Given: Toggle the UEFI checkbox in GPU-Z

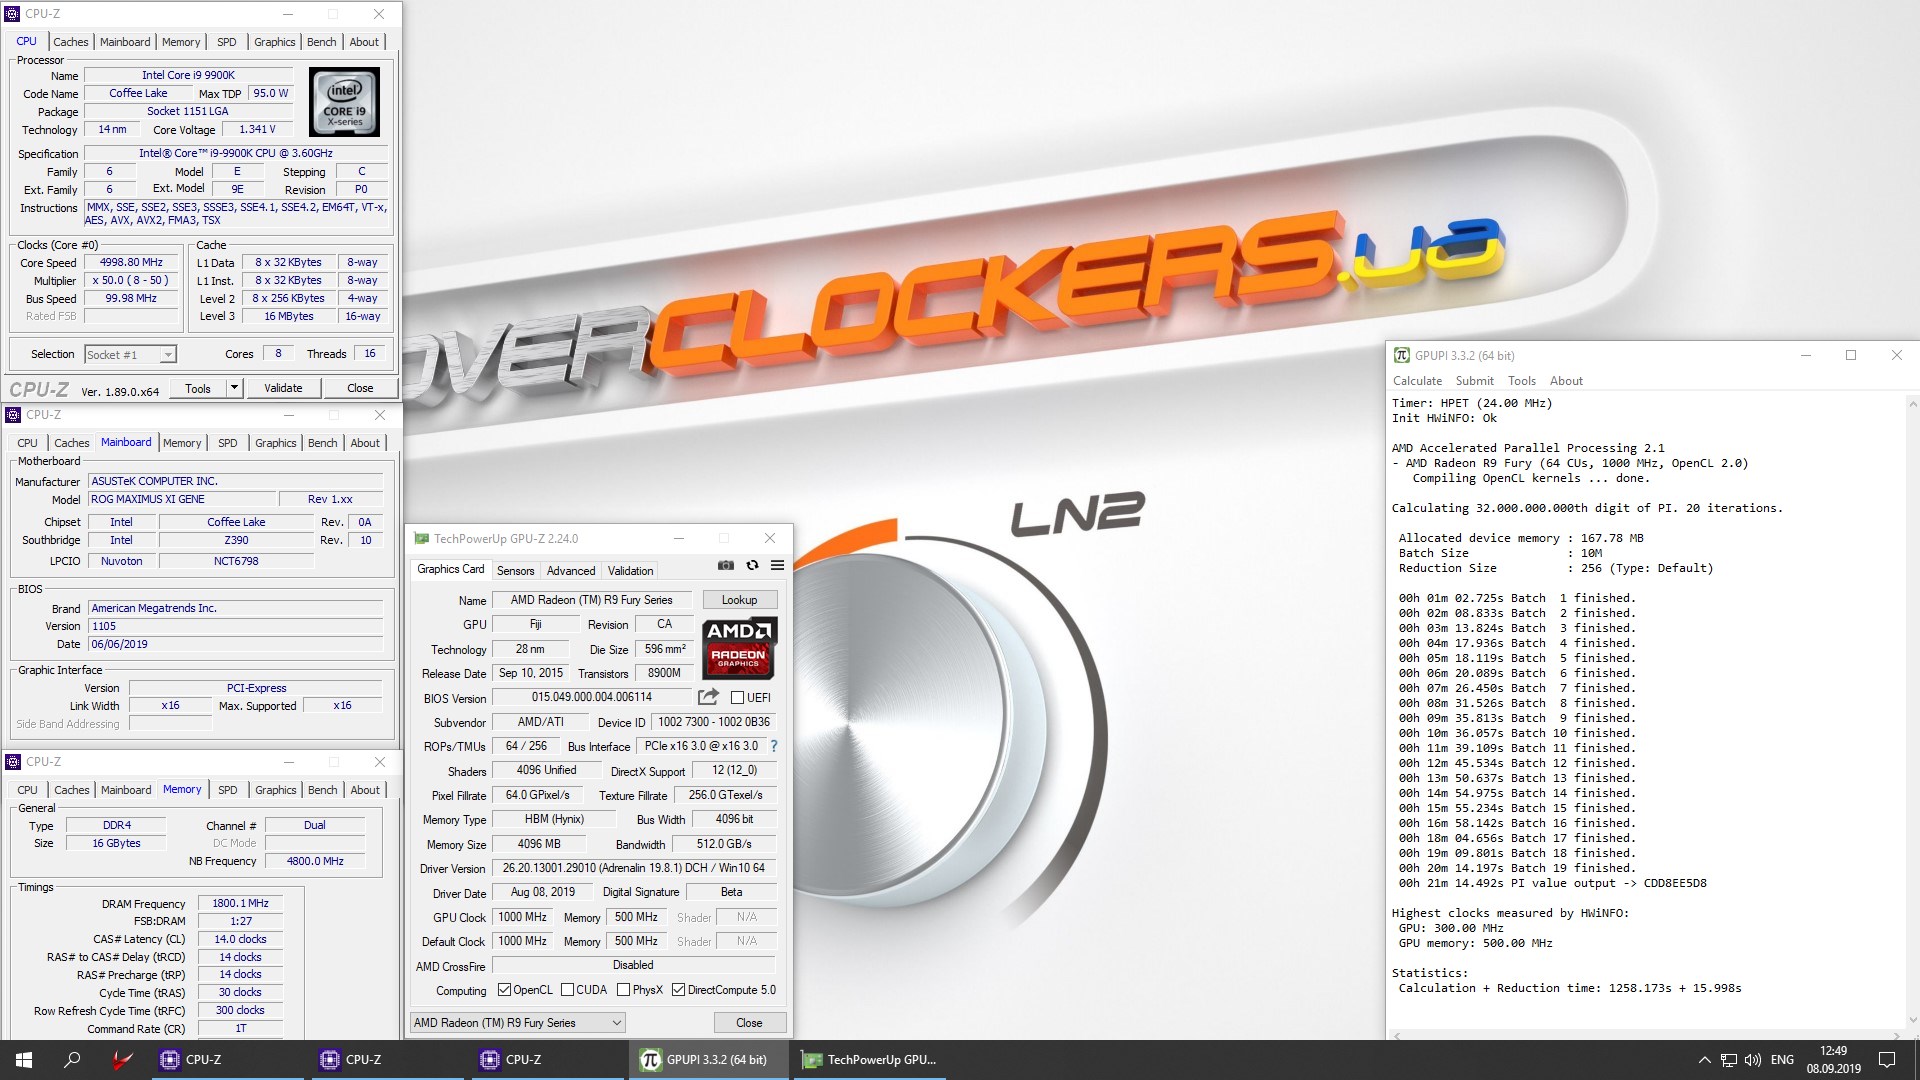Looking at the screenshot, I should 737,697.
